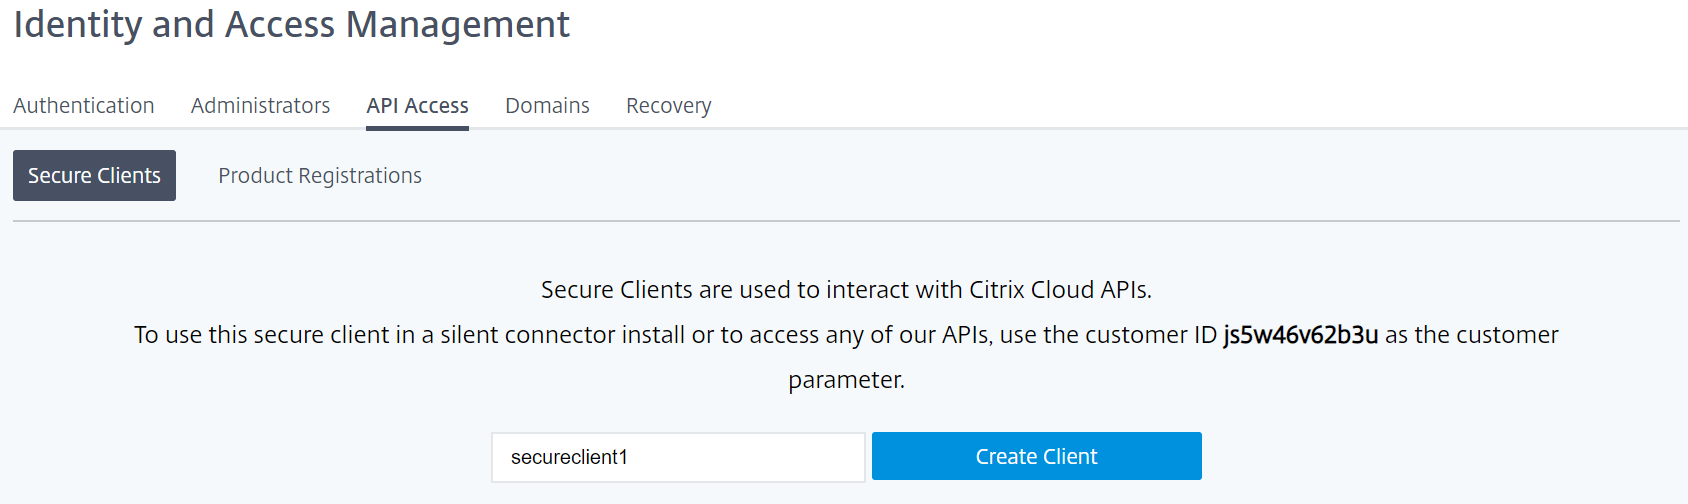Click the 'as the customer' text

click(x=1471, y=334)
